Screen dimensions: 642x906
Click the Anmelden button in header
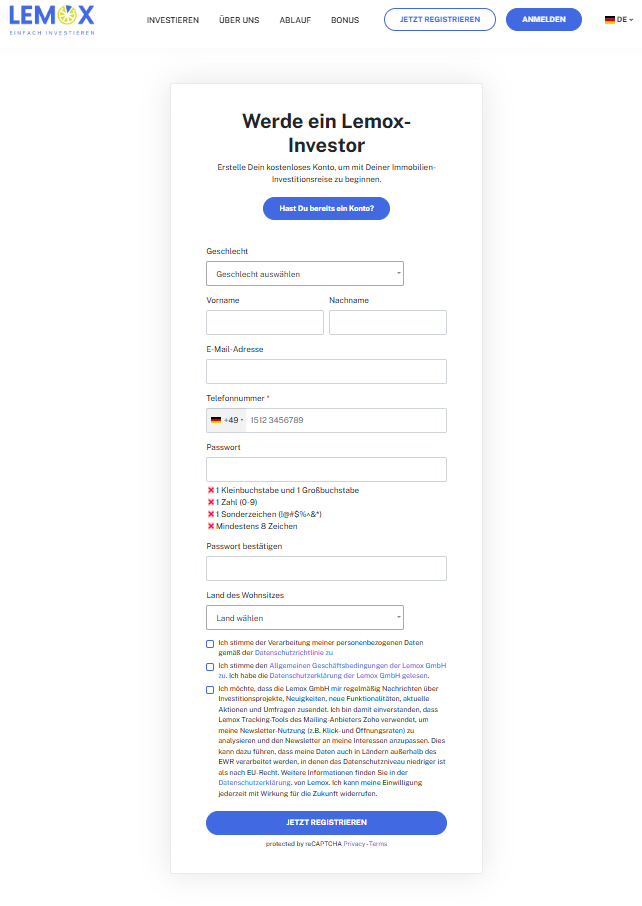point(544,20)
